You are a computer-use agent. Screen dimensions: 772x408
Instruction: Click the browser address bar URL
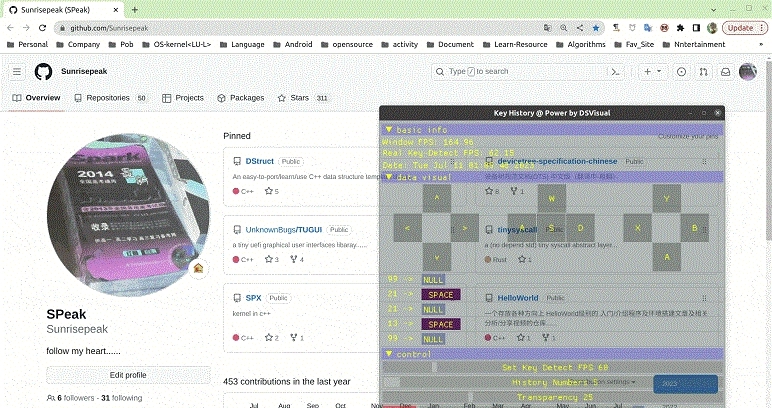tap(109, 28)
